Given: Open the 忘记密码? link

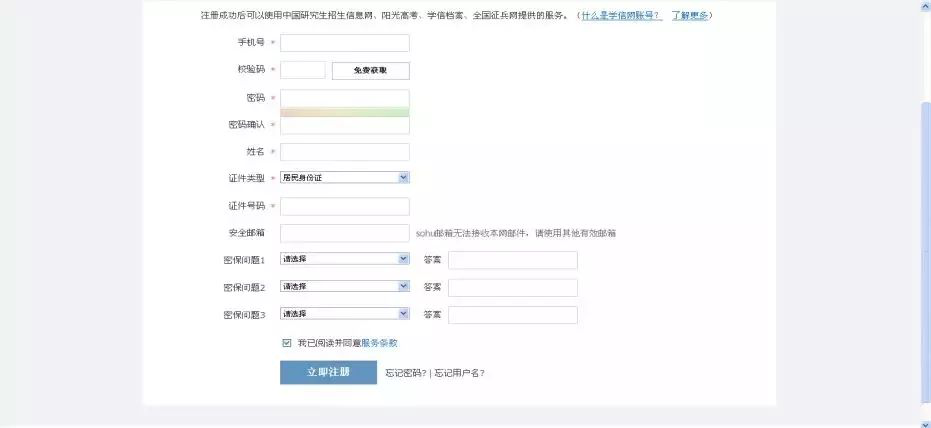Looking at the screenshot, I should point(406,373).
